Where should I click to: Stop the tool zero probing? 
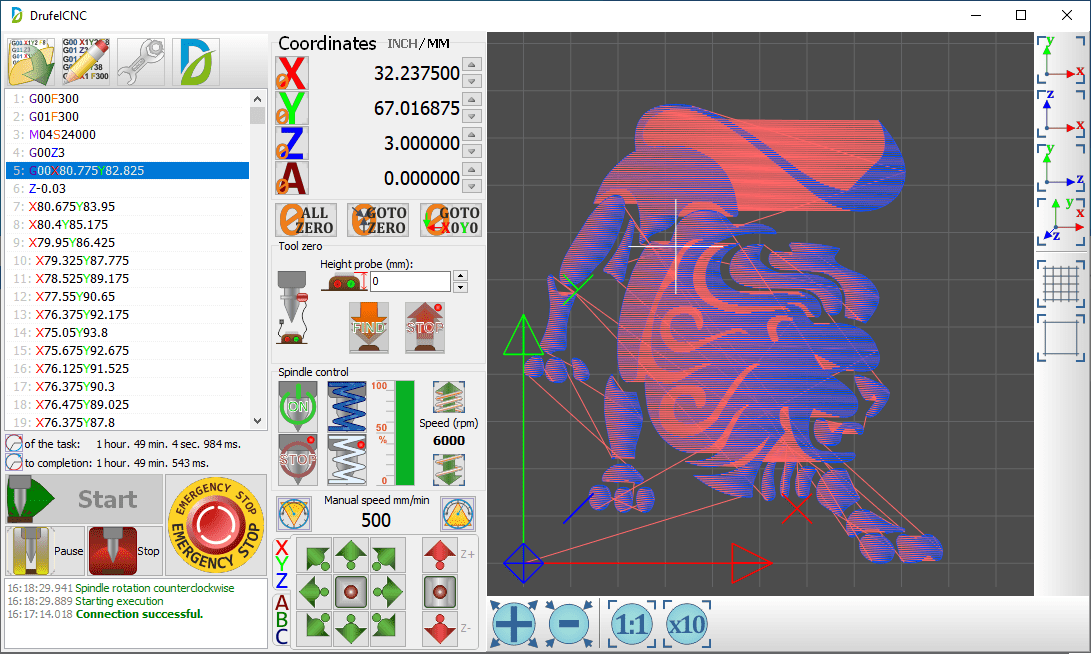pyautogui.click(x=424, y=327)
